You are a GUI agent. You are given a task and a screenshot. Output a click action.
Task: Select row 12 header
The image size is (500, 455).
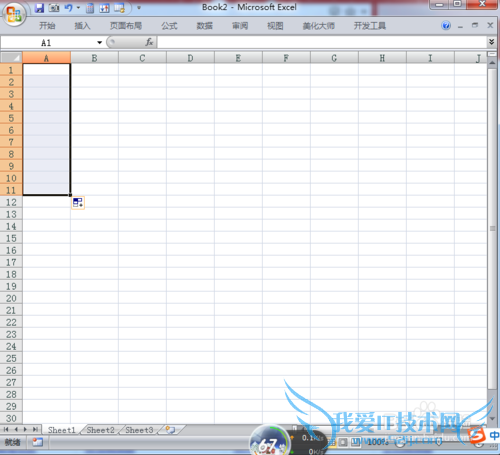tap(11, 202)
